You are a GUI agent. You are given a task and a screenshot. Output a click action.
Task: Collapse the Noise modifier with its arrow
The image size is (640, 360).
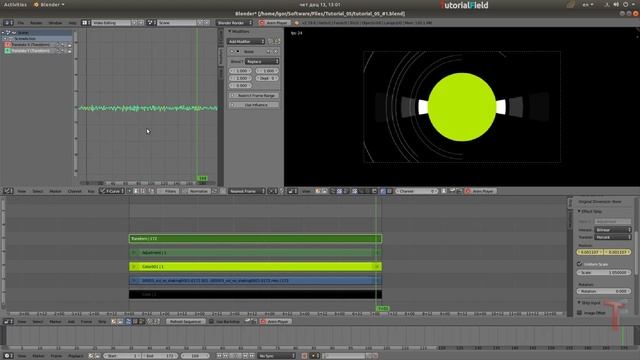(231, 52)
